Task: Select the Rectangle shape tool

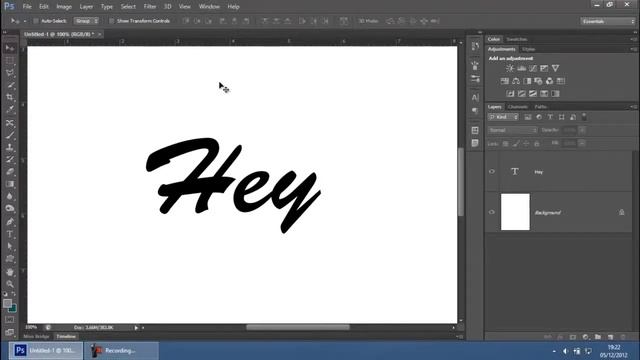Action: (x=10, y=259)
